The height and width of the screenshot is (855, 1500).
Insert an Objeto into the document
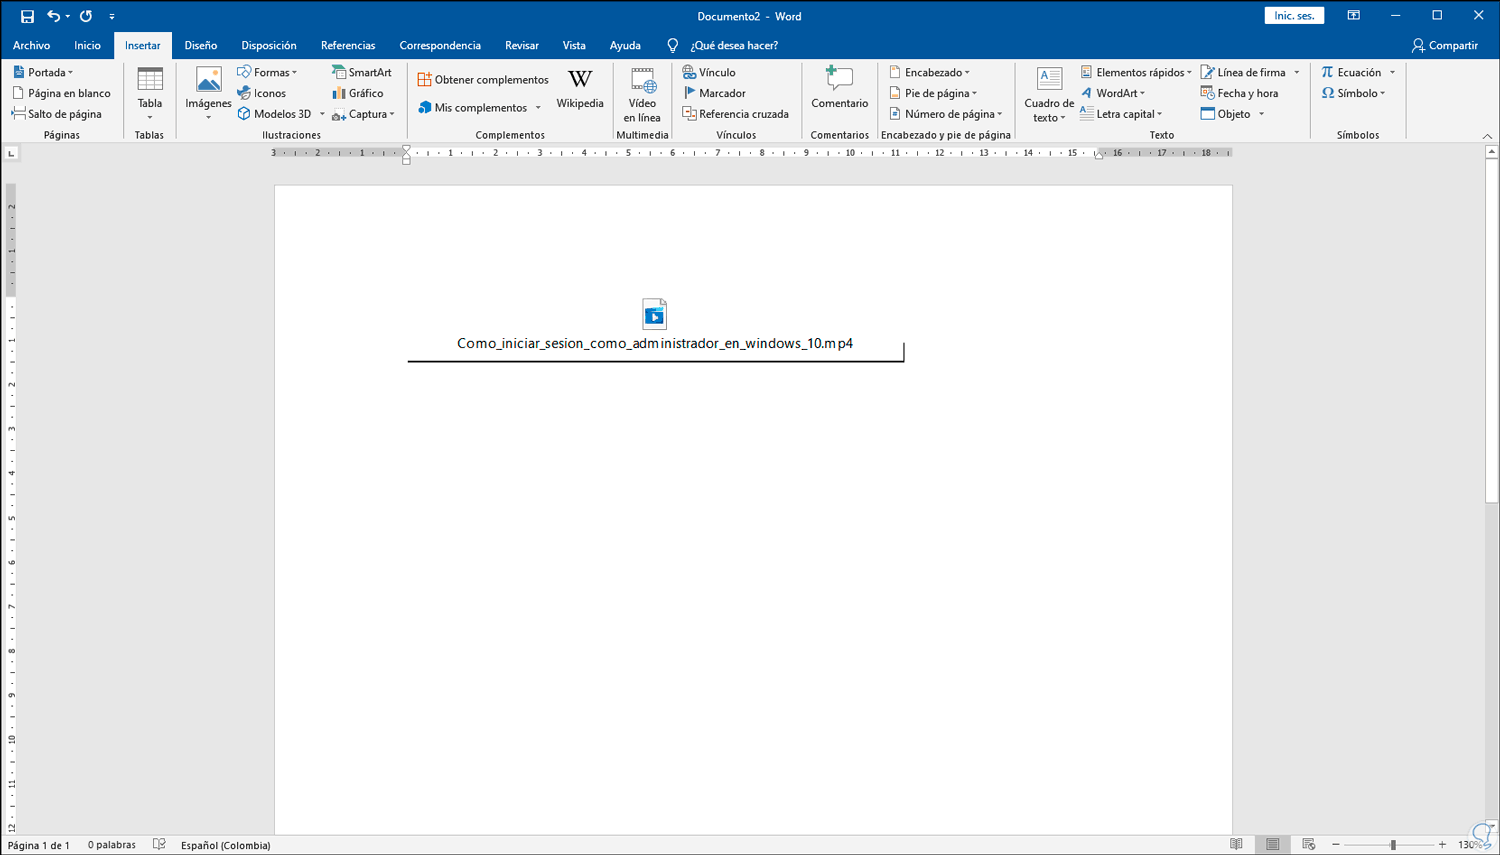pos(1226,114)
